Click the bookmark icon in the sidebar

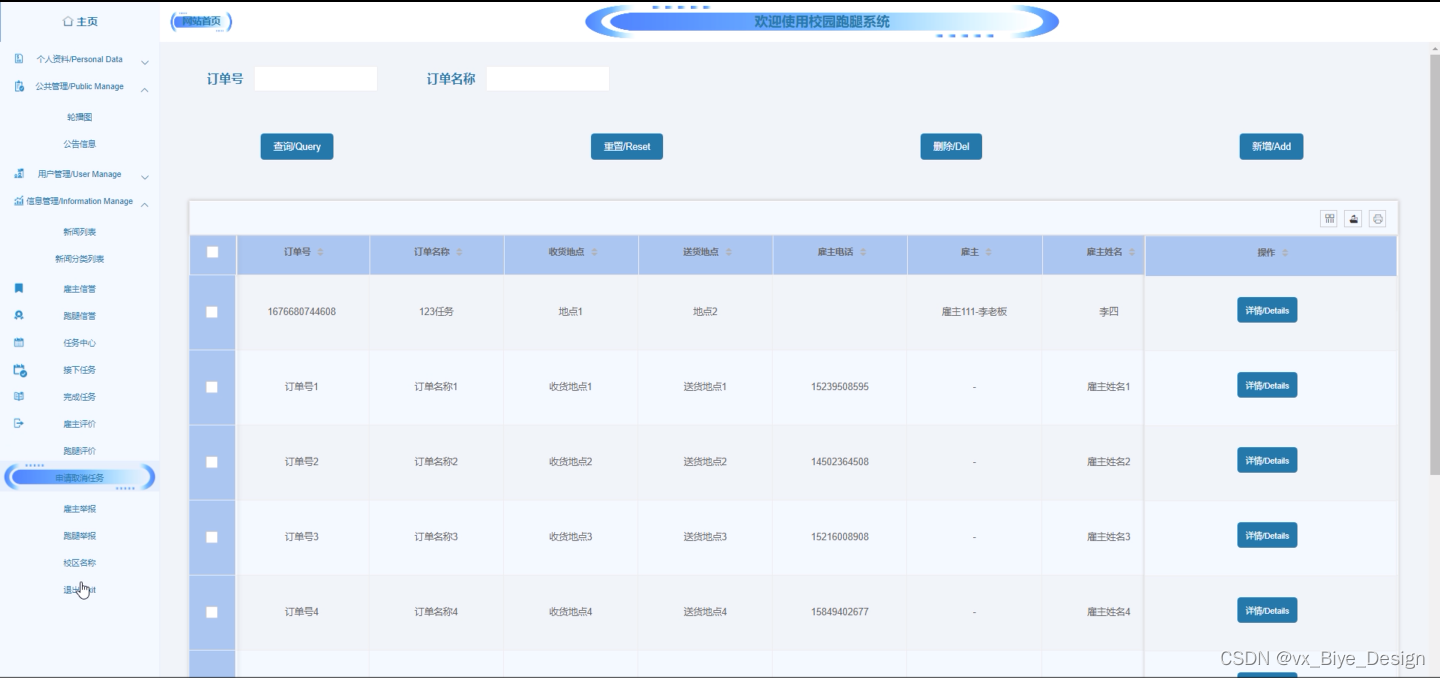tap(19, 288)
